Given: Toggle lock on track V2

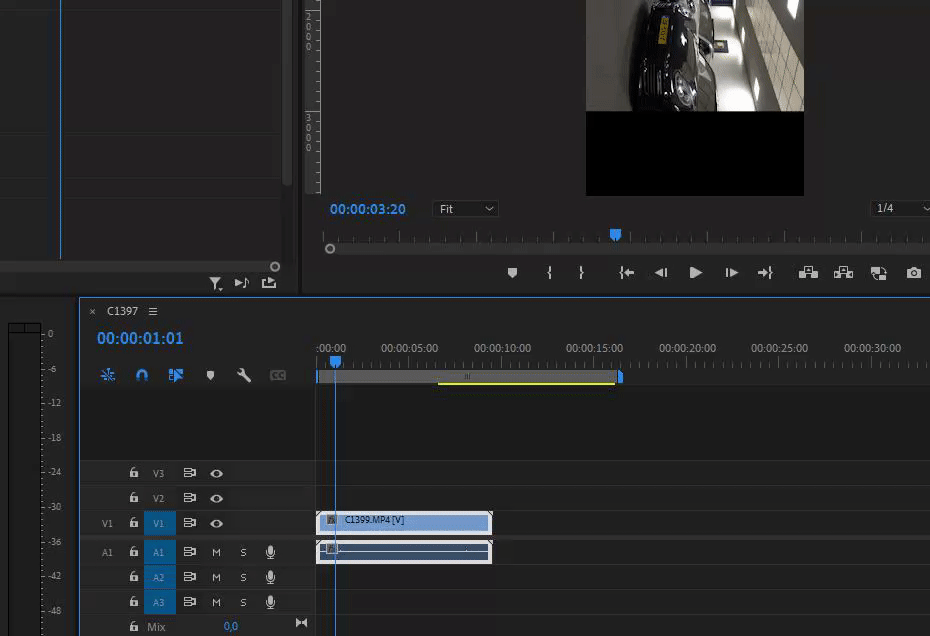Looking at the screenshot, I should (x=134, y=498).
